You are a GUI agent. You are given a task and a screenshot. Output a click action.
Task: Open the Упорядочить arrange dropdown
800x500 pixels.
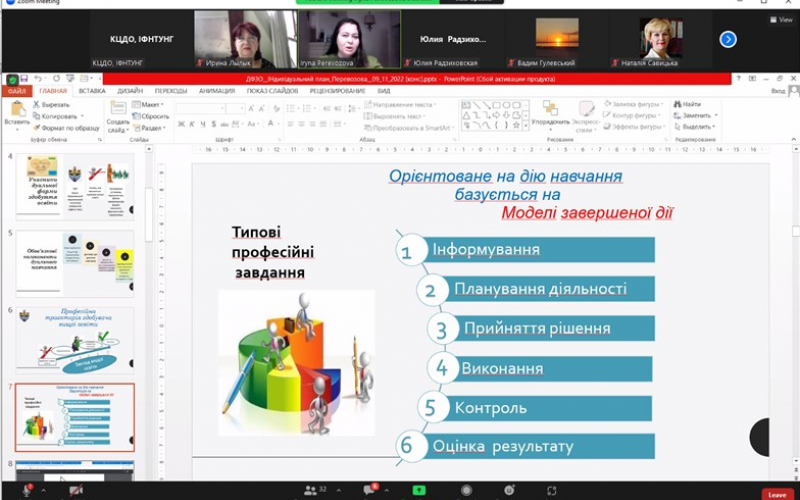(550, 115)
